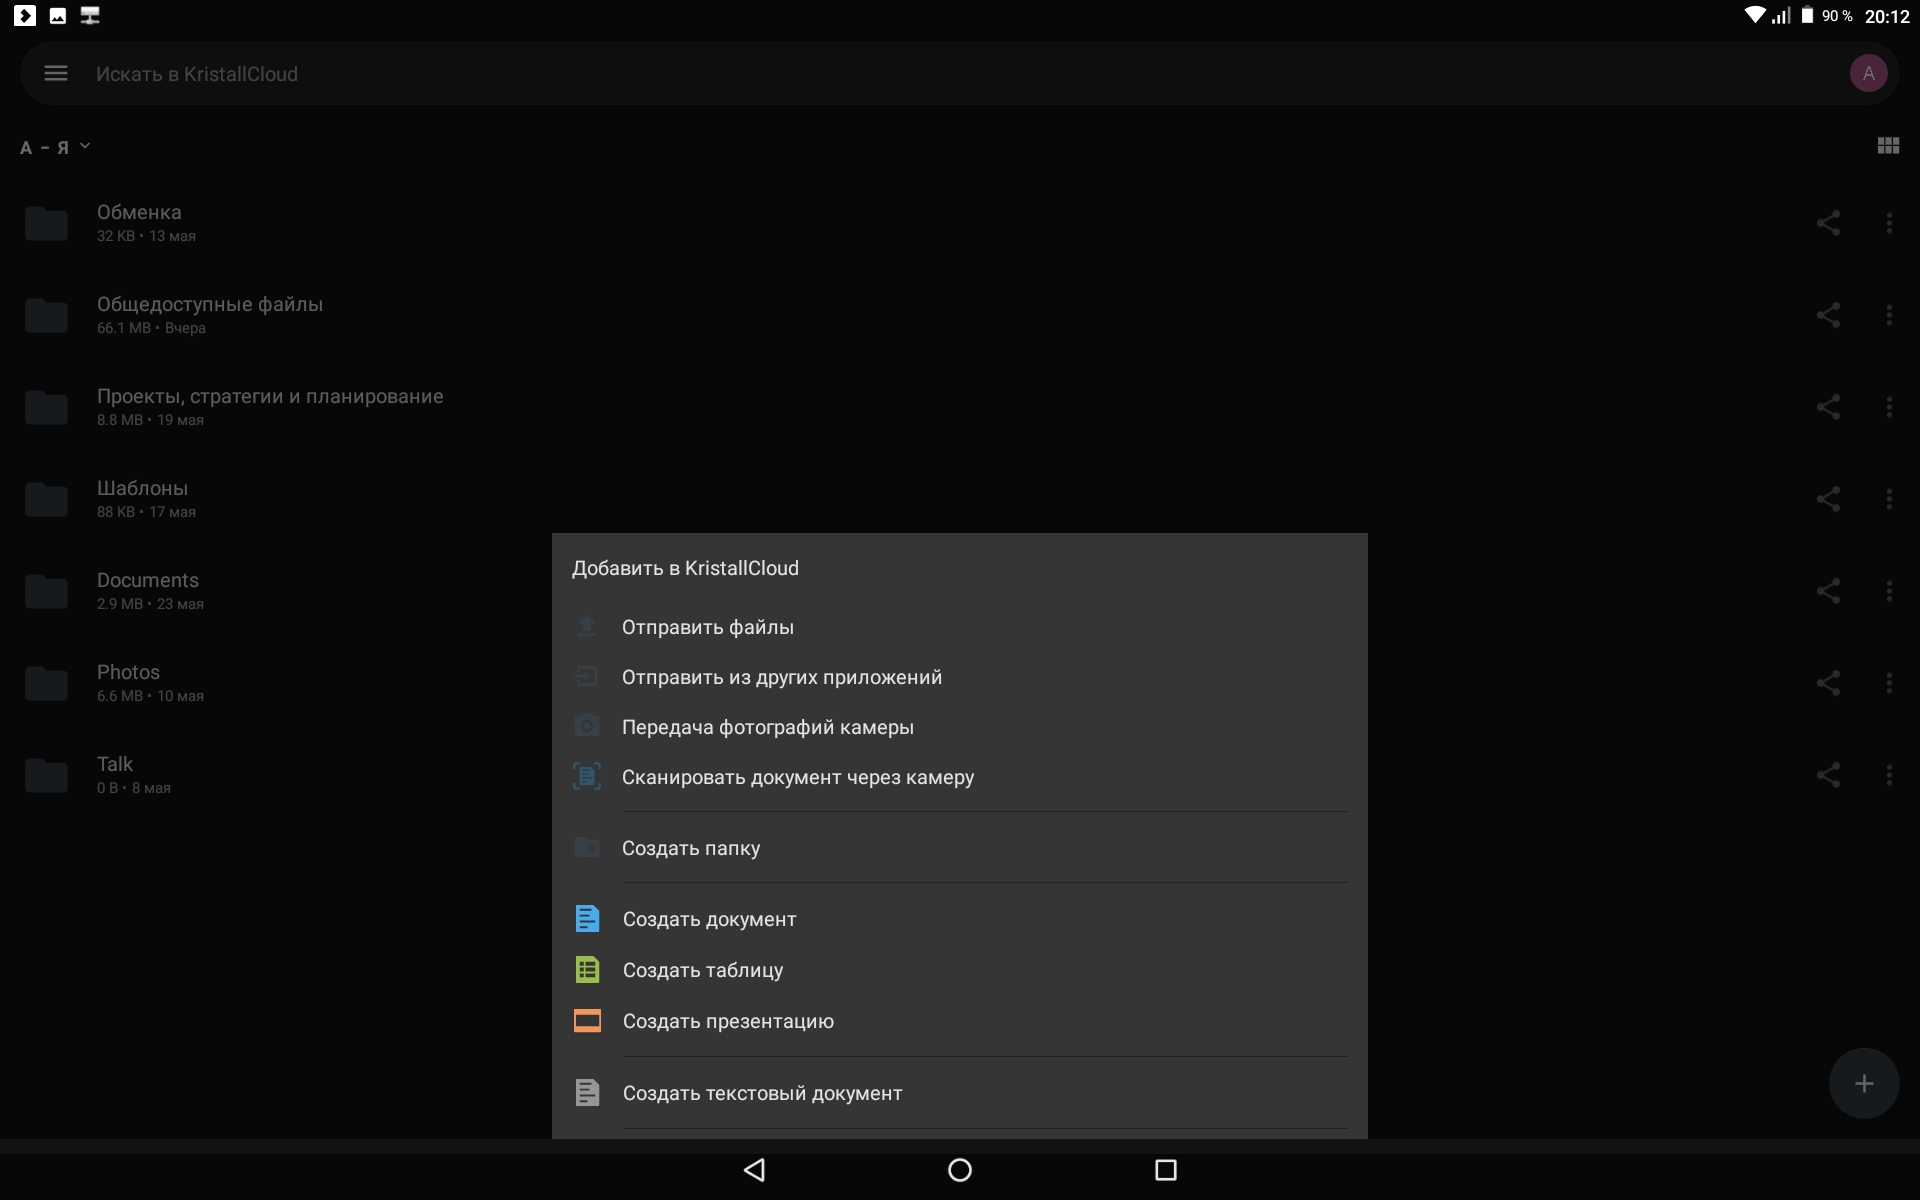
Task: Tap the Создать папку folder icon
Action: coord(587,847)
